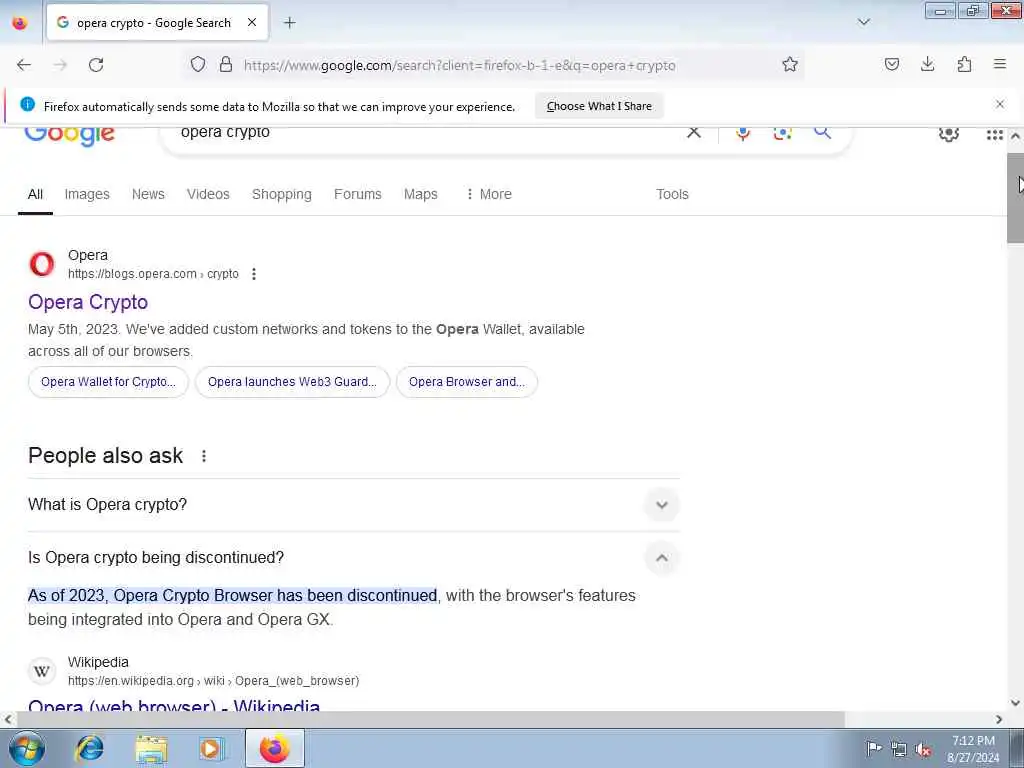Click the taskbar clock showing 7:12 PM
This screenshot has width=1024, height=768.
(973, 749)
